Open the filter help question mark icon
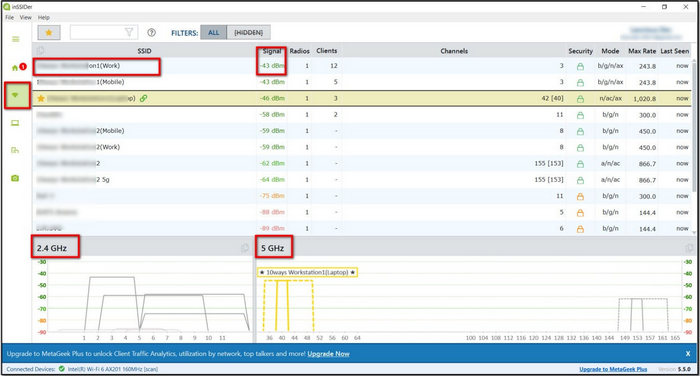The image size is (700, 376). click(x=152, y=32)
